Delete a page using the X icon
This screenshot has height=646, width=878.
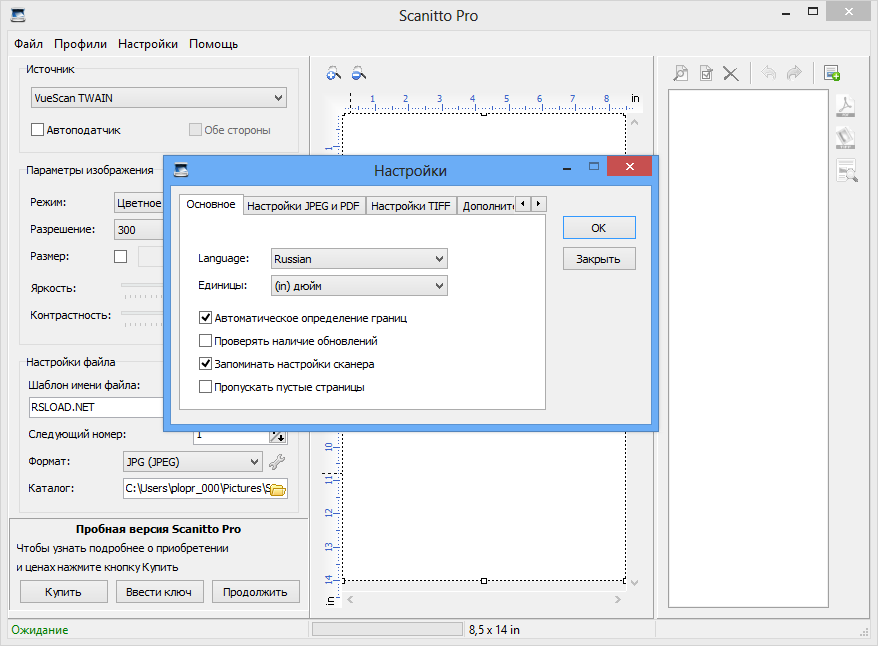(730, 73)
